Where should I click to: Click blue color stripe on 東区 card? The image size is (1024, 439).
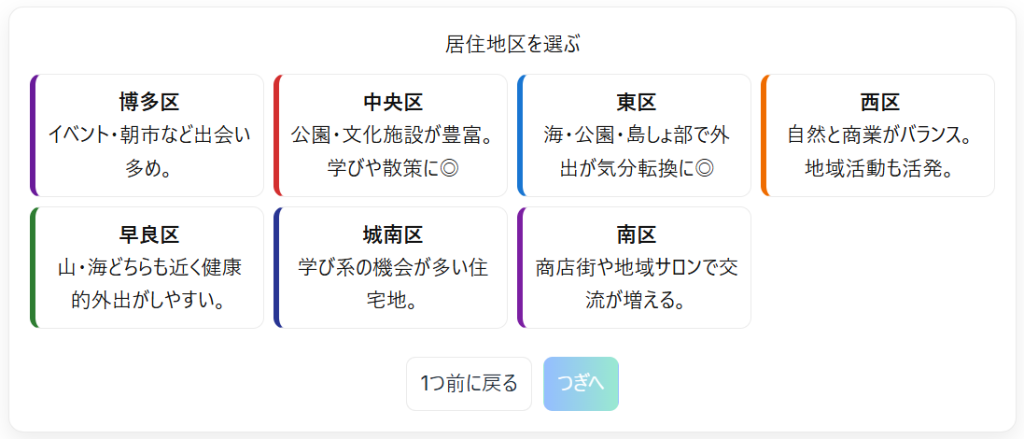[521, 135]
